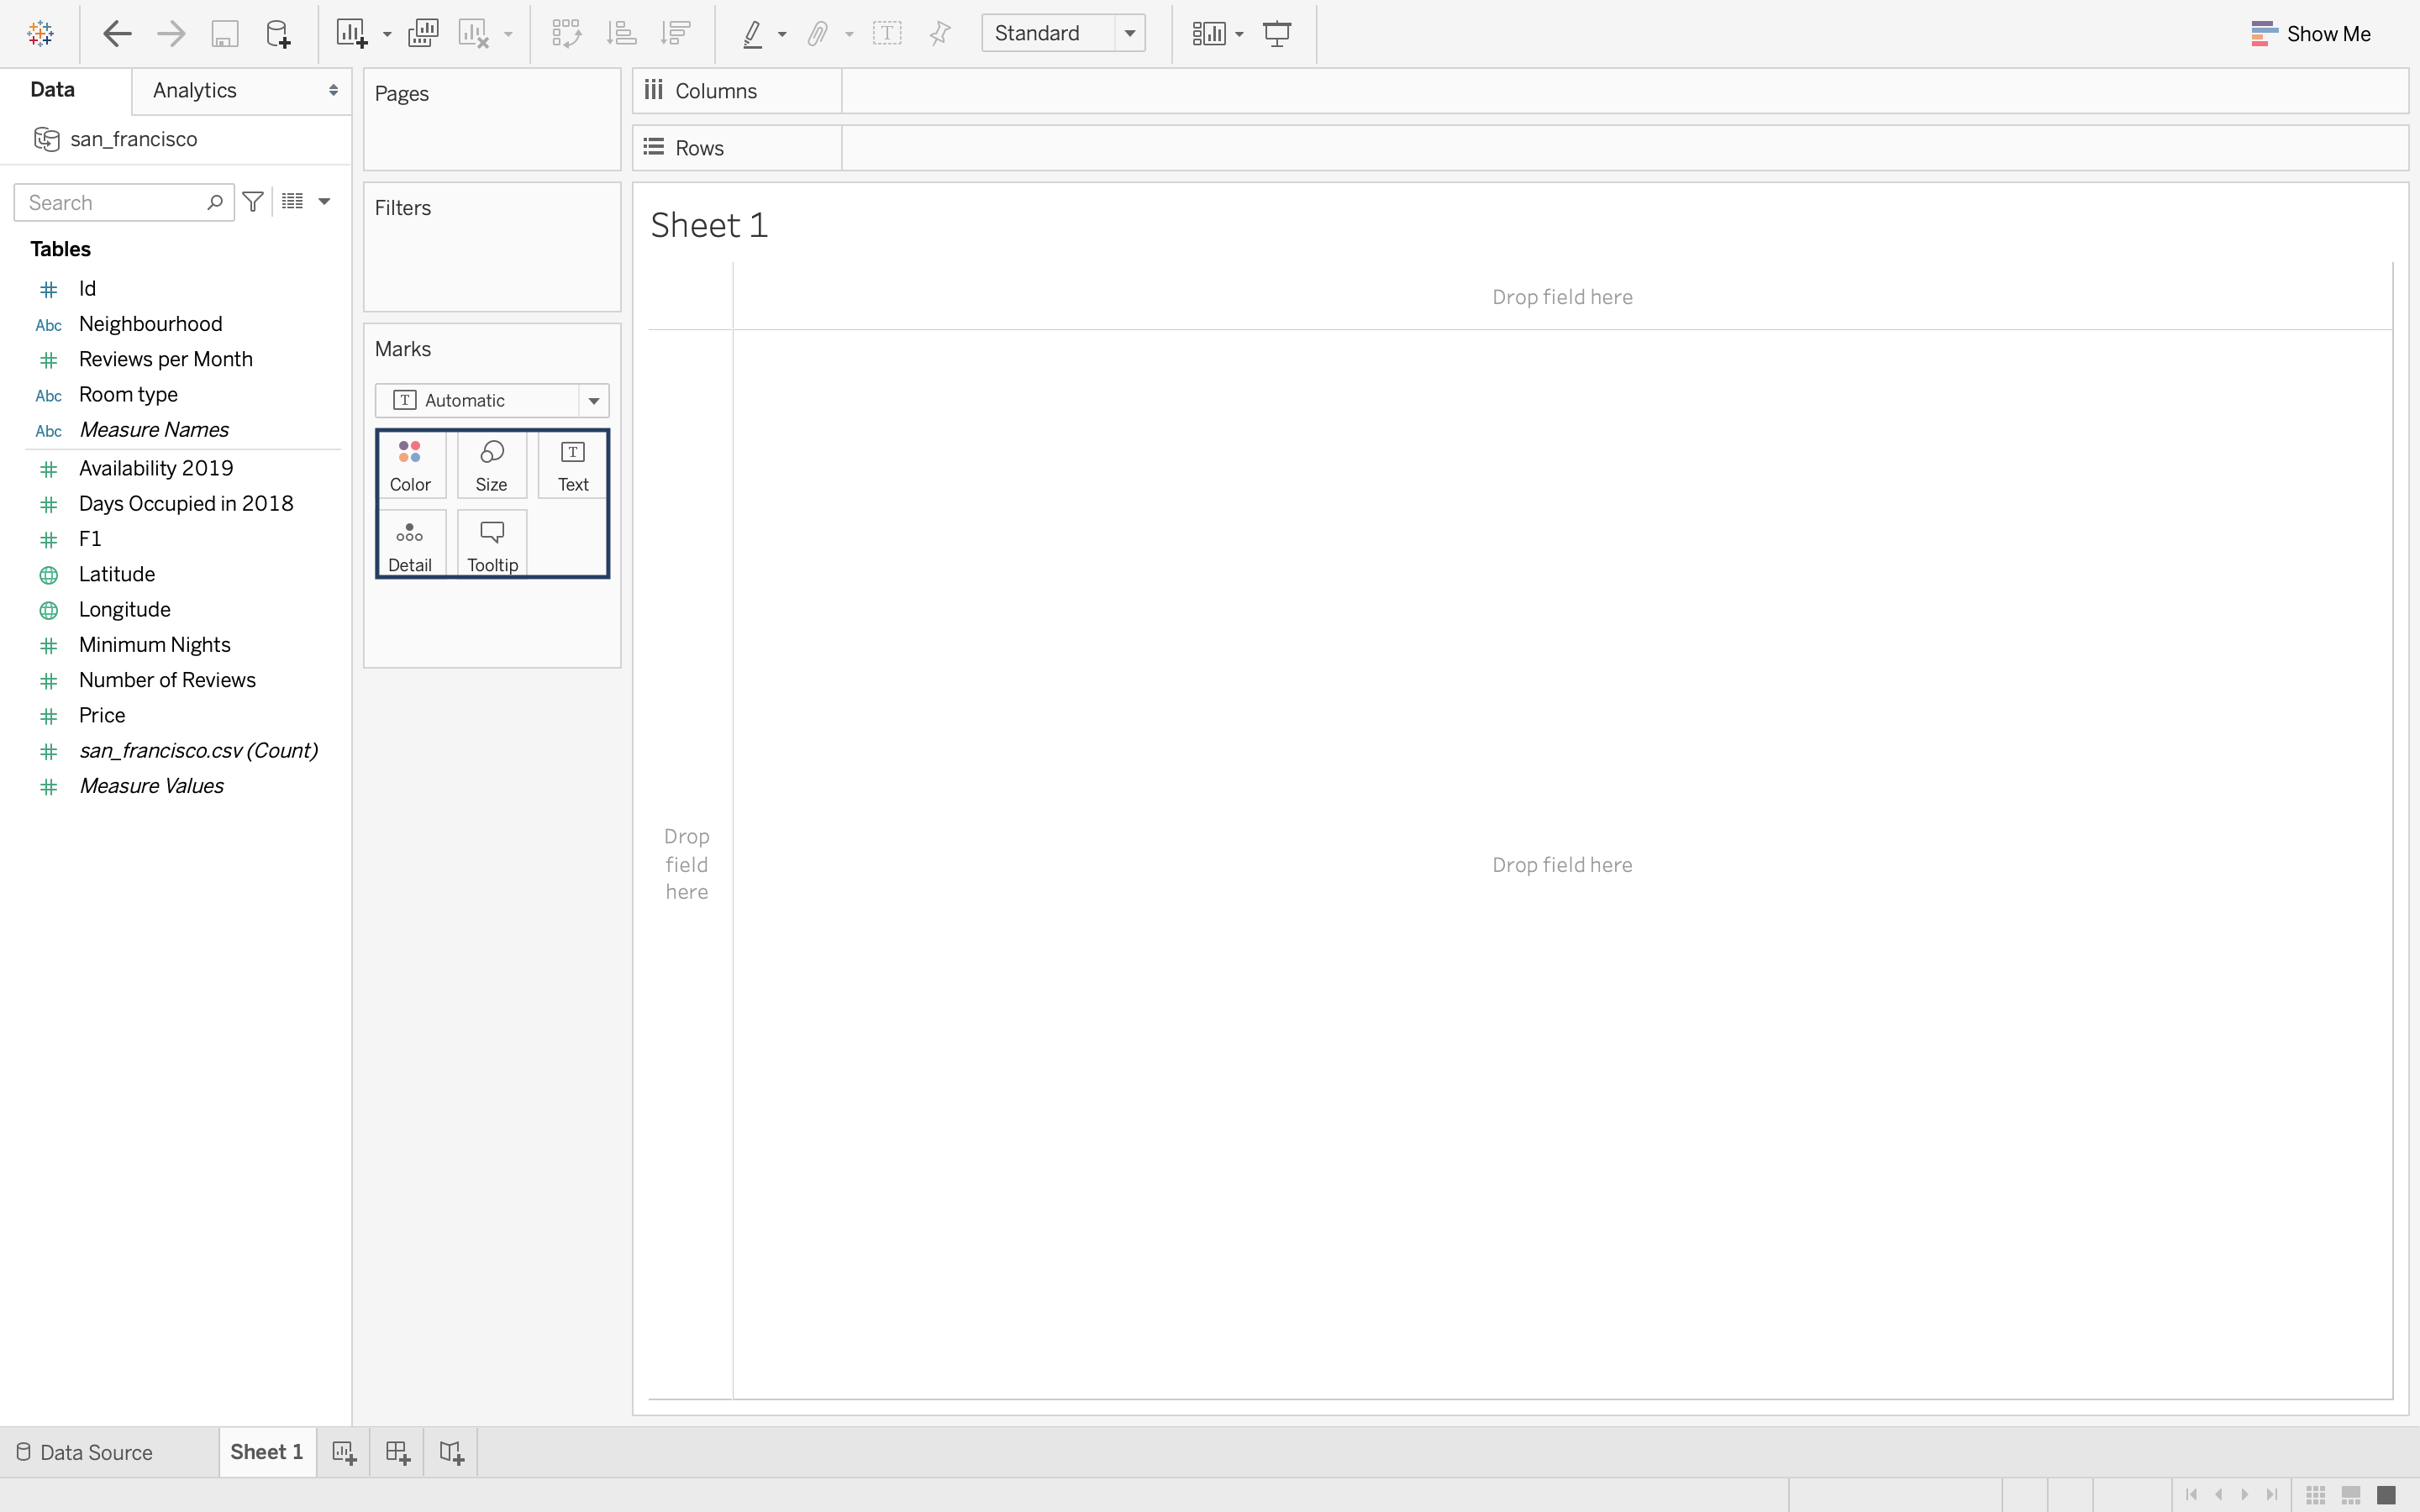Open Highlight dropdown arrow
This screenshot has height=1512, width=2420.
782,35
